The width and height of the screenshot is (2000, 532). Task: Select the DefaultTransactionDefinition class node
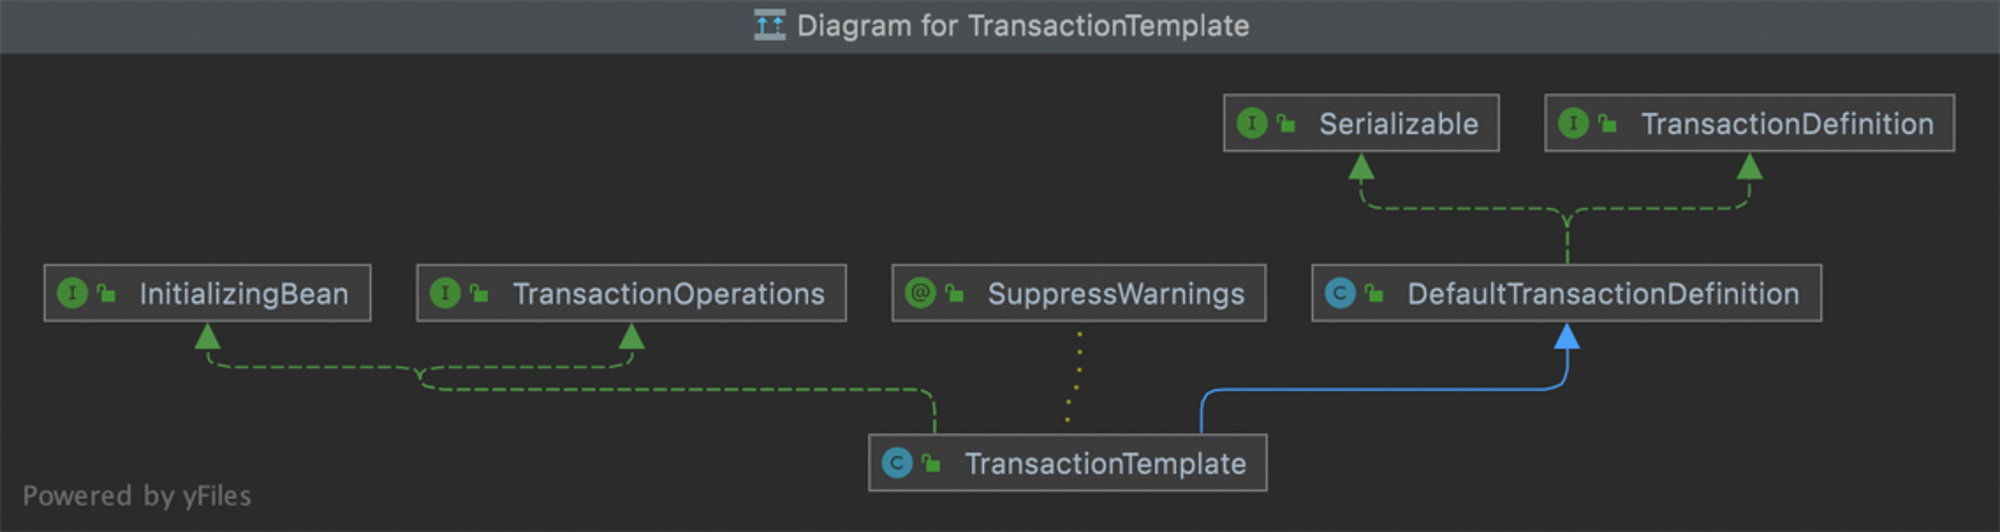pos(1566,293)
